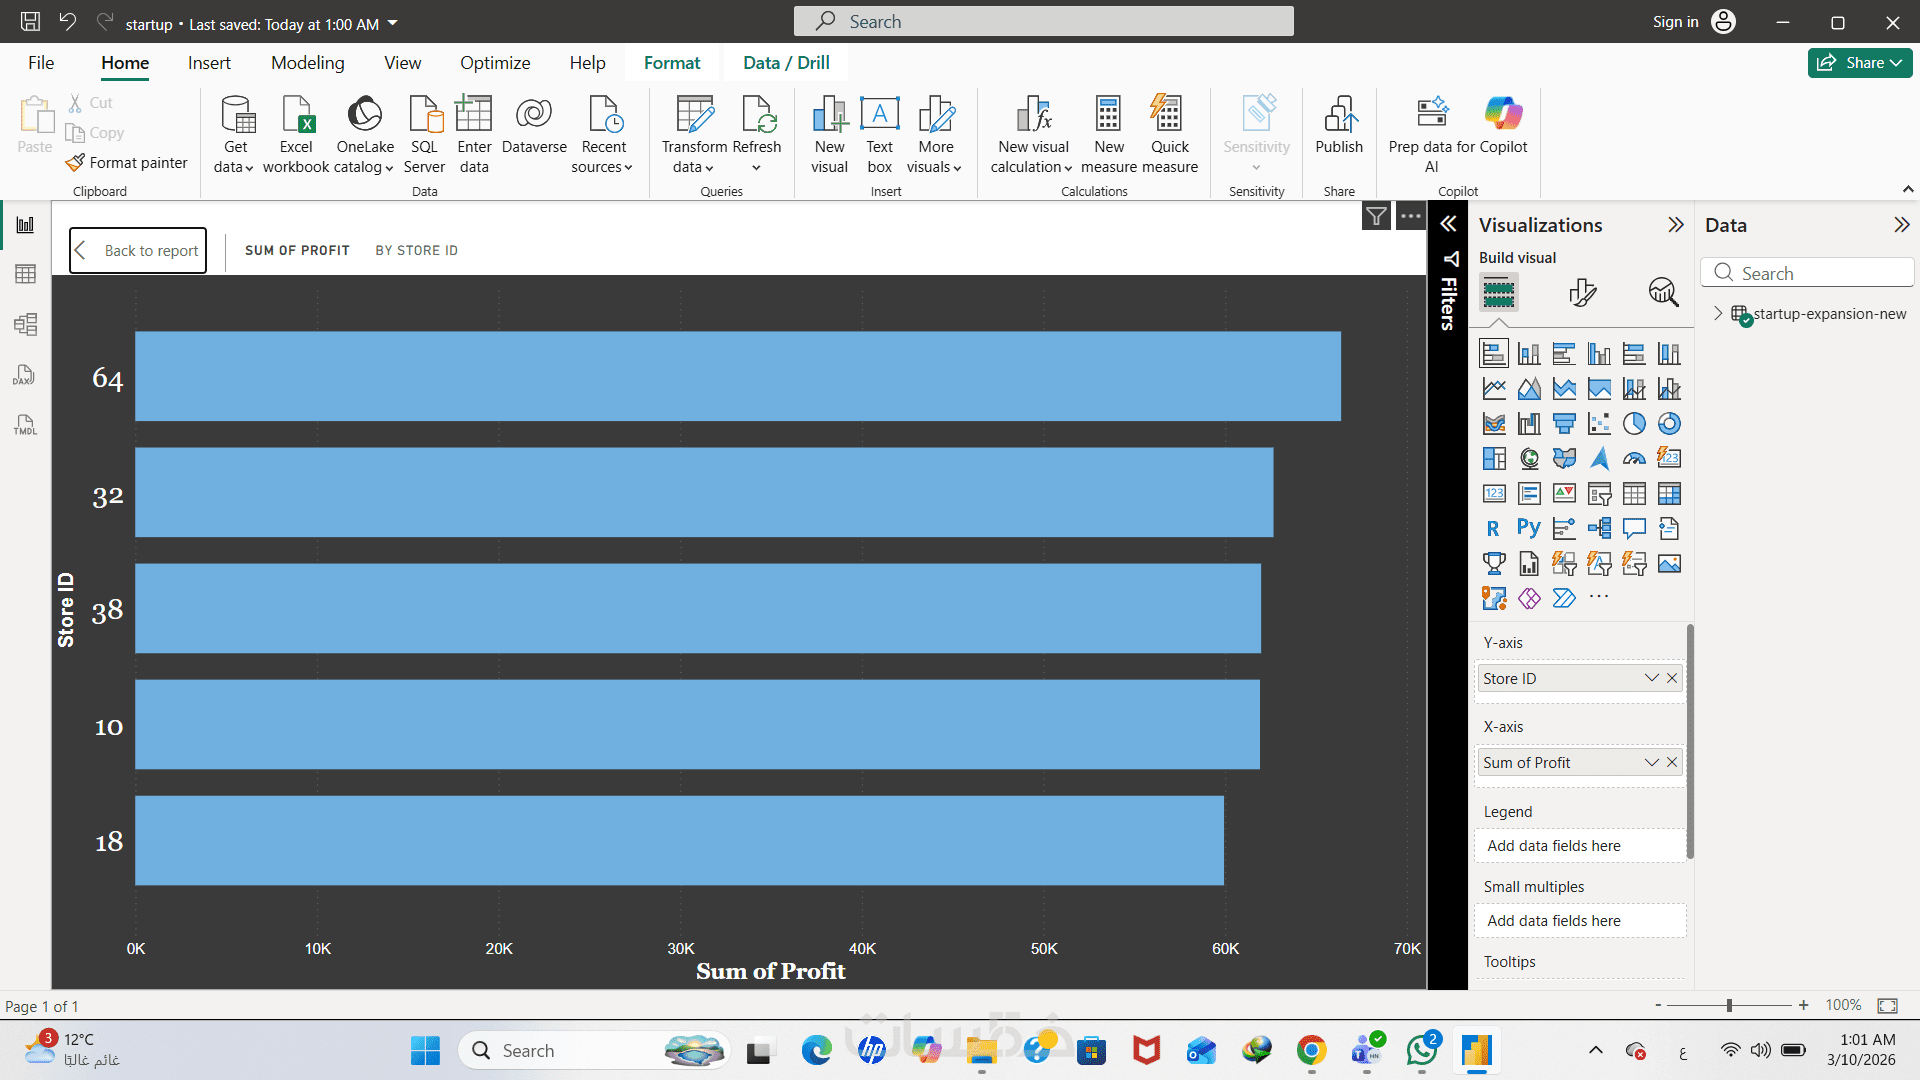Open the Modeling ribbon tab

(307, 63)
